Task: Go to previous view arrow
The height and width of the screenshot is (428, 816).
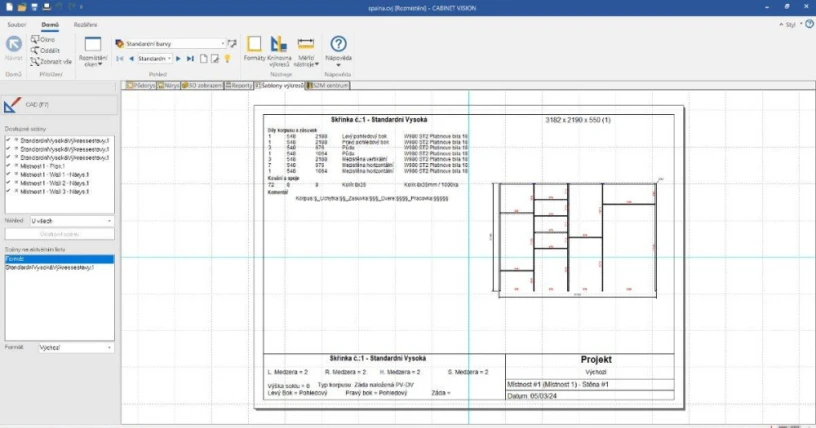Action: pos(131,59)
